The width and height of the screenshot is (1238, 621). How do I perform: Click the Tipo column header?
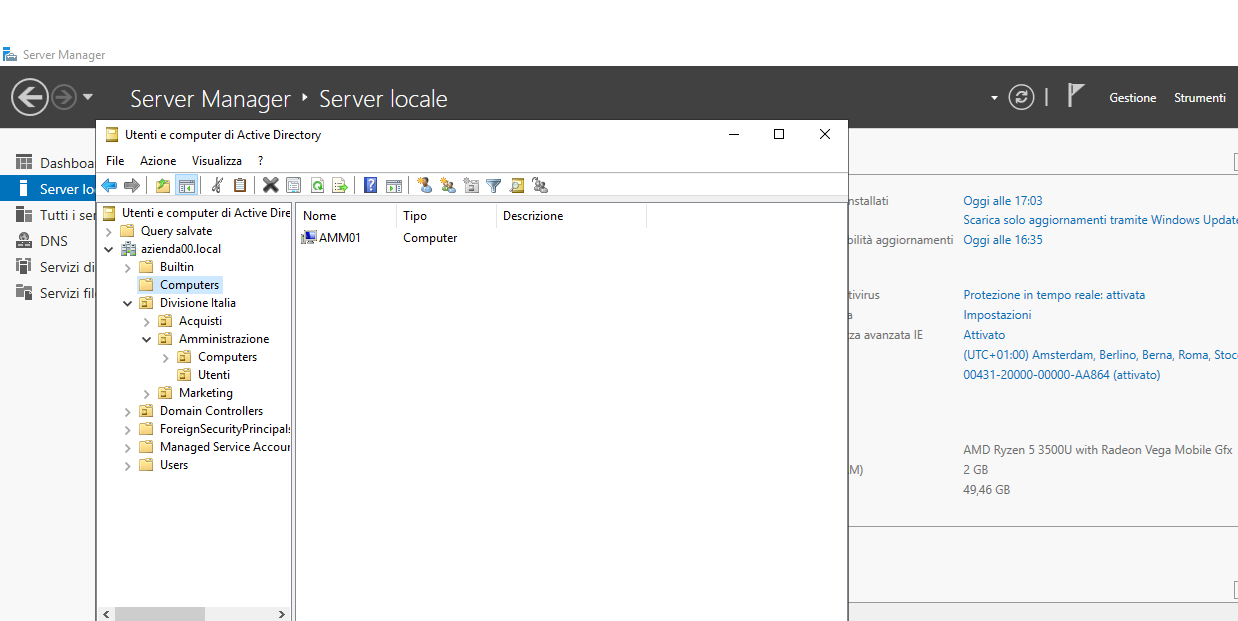(446, 215)
